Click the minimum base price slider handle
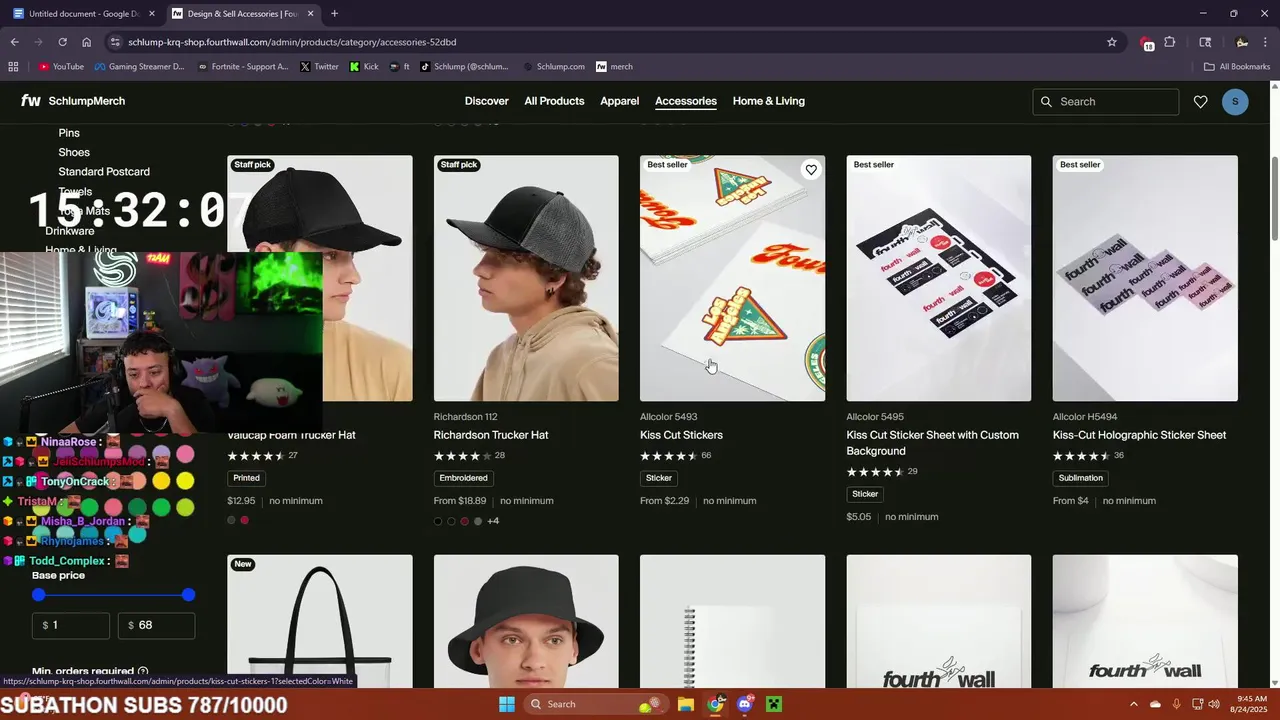Screen dimensions: 1280x720 (x=39, y=595)
